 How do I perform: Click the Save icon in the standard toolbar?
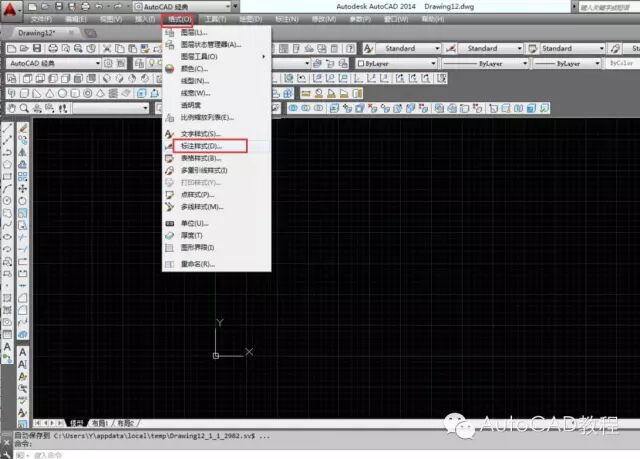click(x=37, y=49)
